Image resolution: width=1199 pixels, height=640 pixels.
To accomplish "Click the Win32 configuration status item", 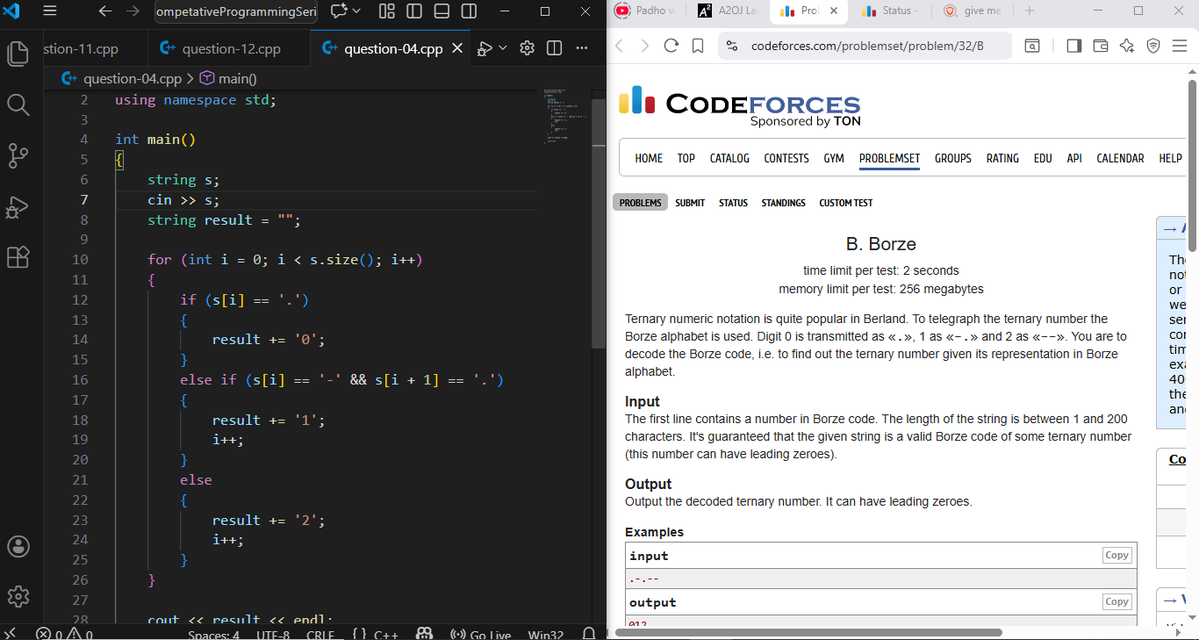I will coord(546,634).
